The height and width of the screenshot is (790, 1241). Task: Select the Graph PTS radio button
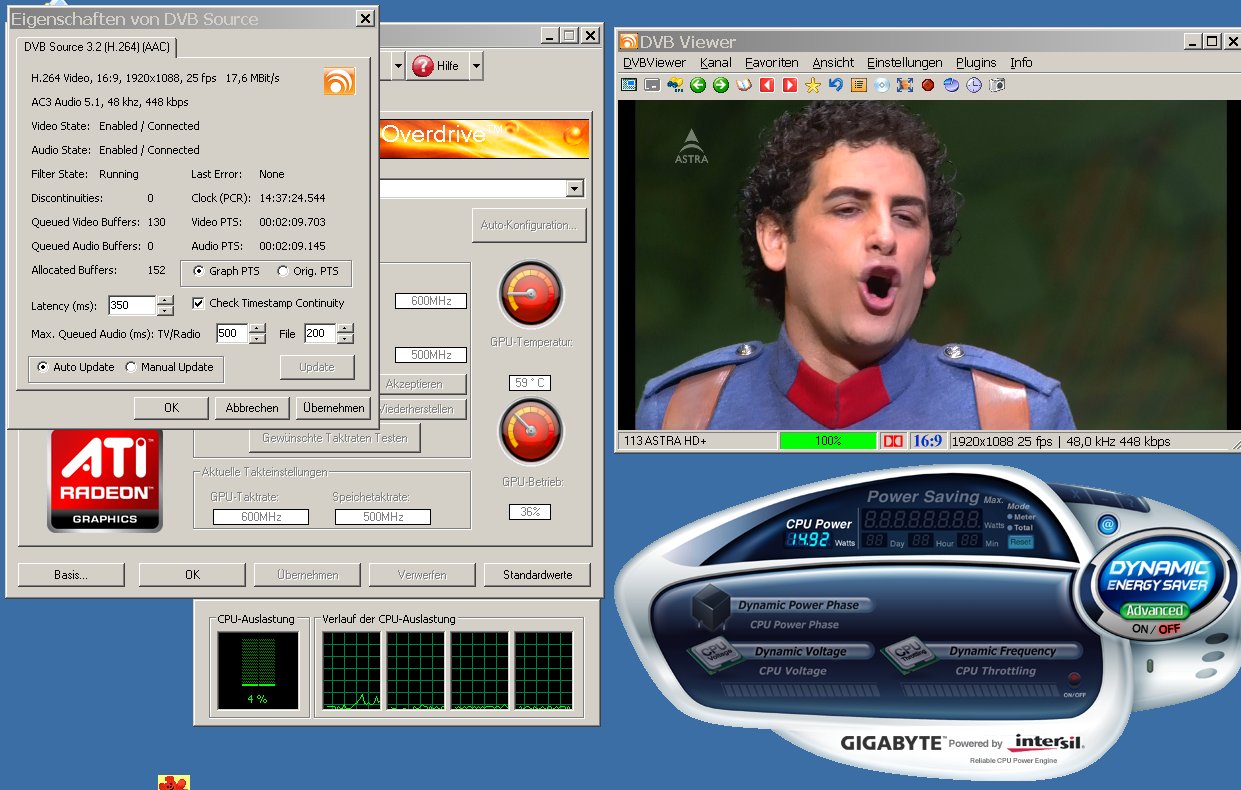pyautogui.click(x=198, y=271)
